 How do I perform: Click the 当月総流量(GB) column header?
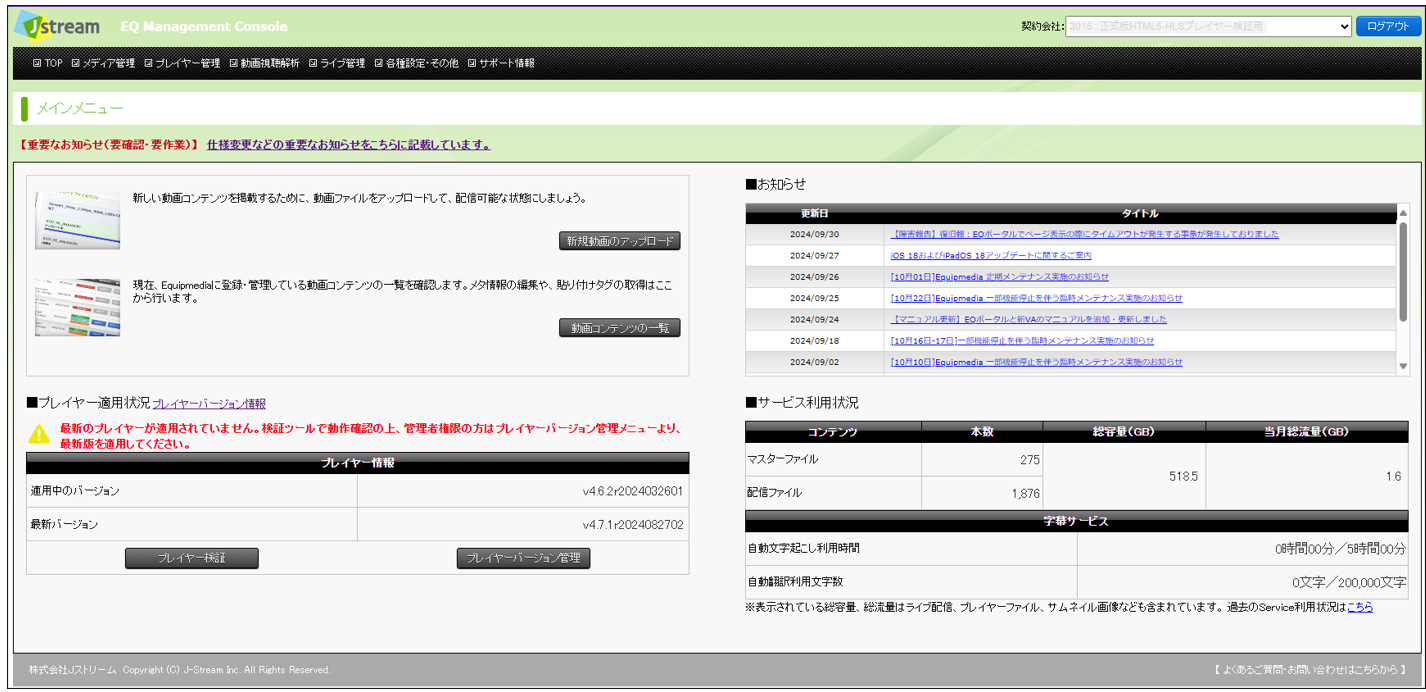(x=1307, y=432)
